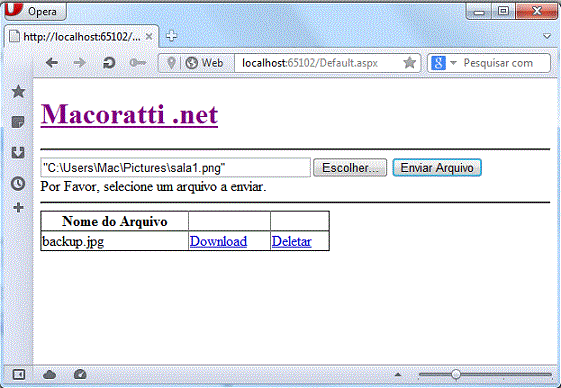Click the Enviar Arquivo button

point(437,168)
